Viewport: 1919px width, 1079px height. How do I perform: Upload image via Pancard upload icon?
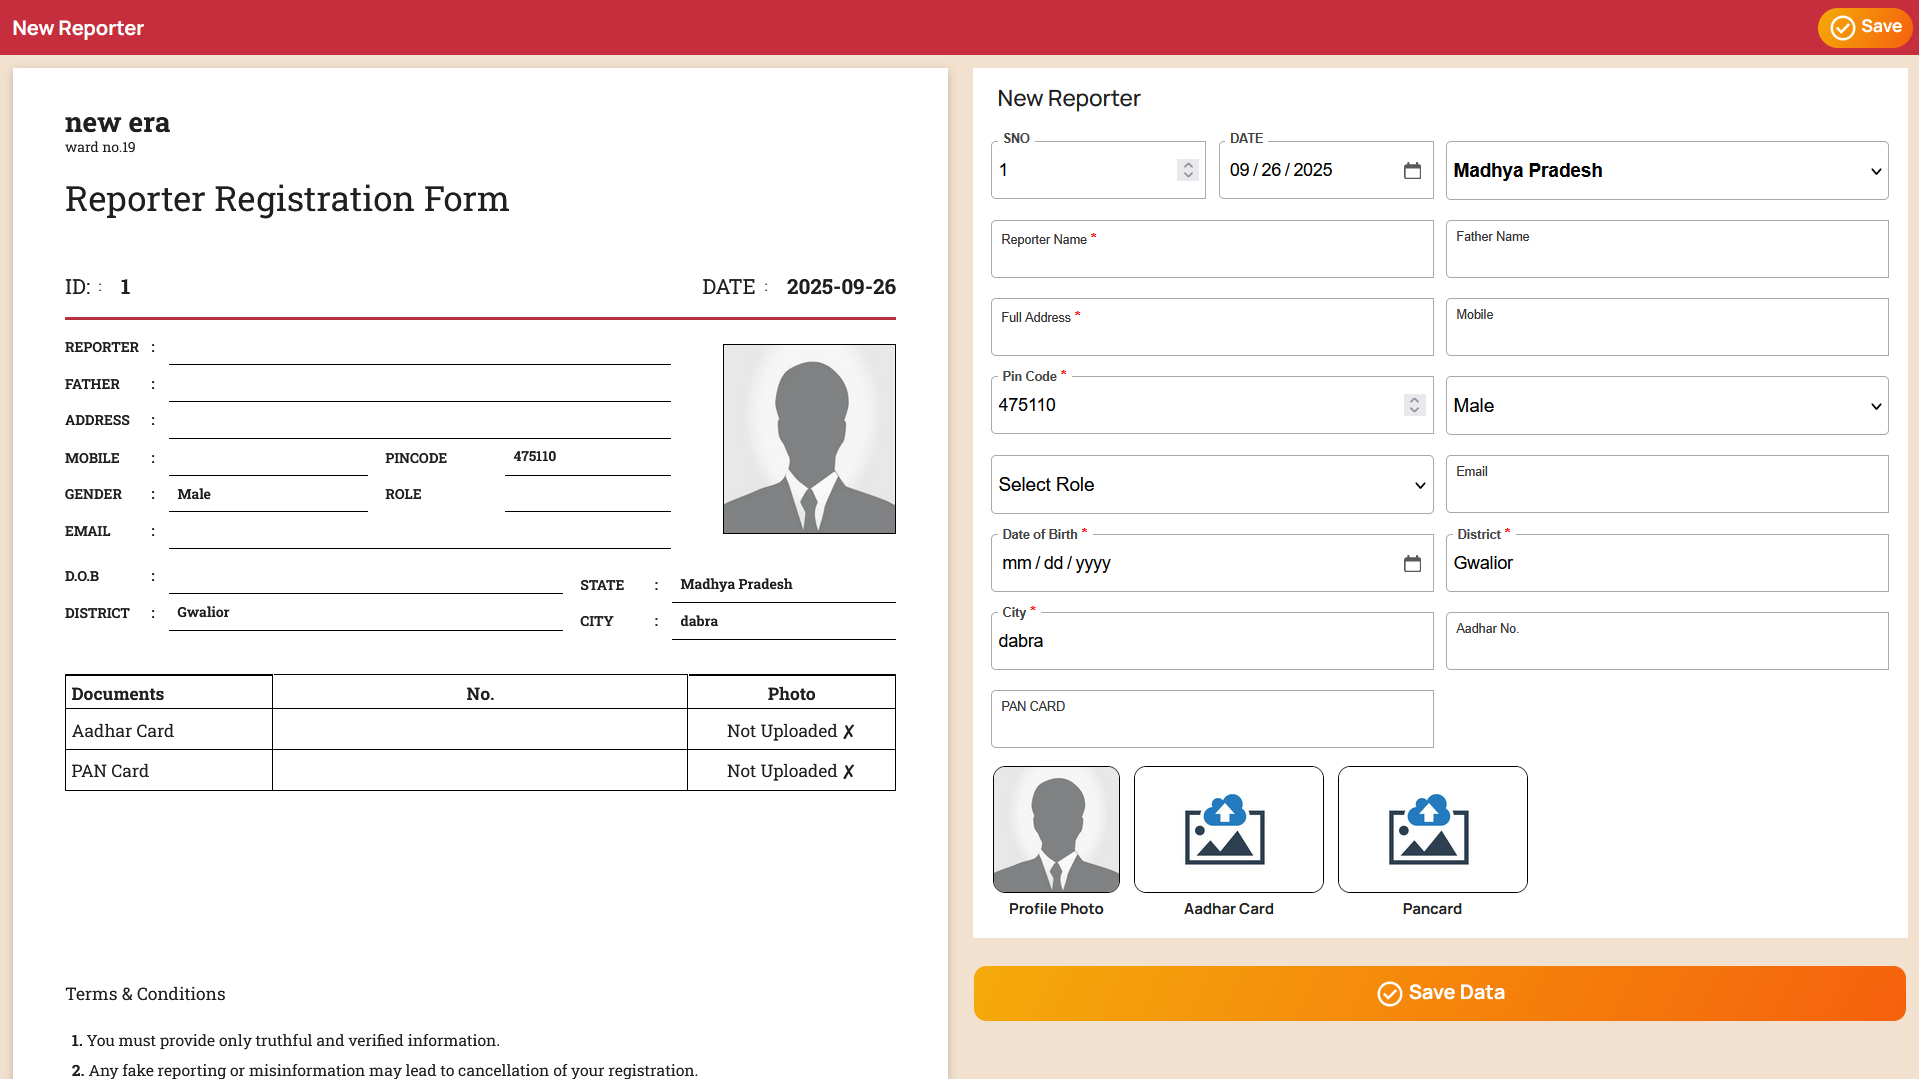pos(1432,830)
